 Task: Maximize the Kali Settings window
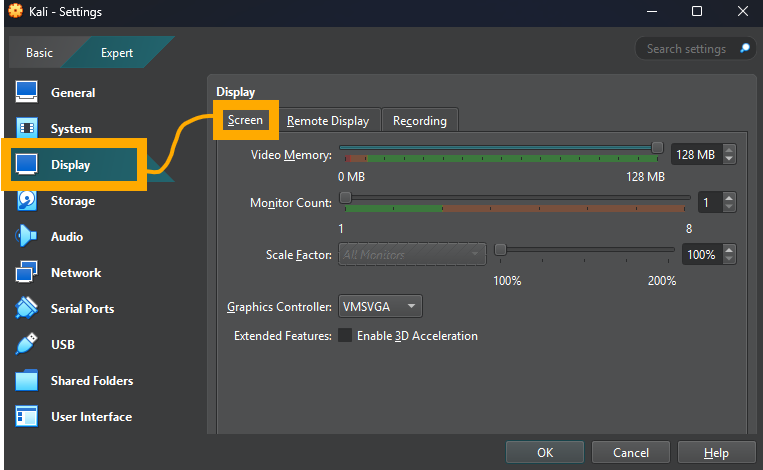(x=697, y=11)
